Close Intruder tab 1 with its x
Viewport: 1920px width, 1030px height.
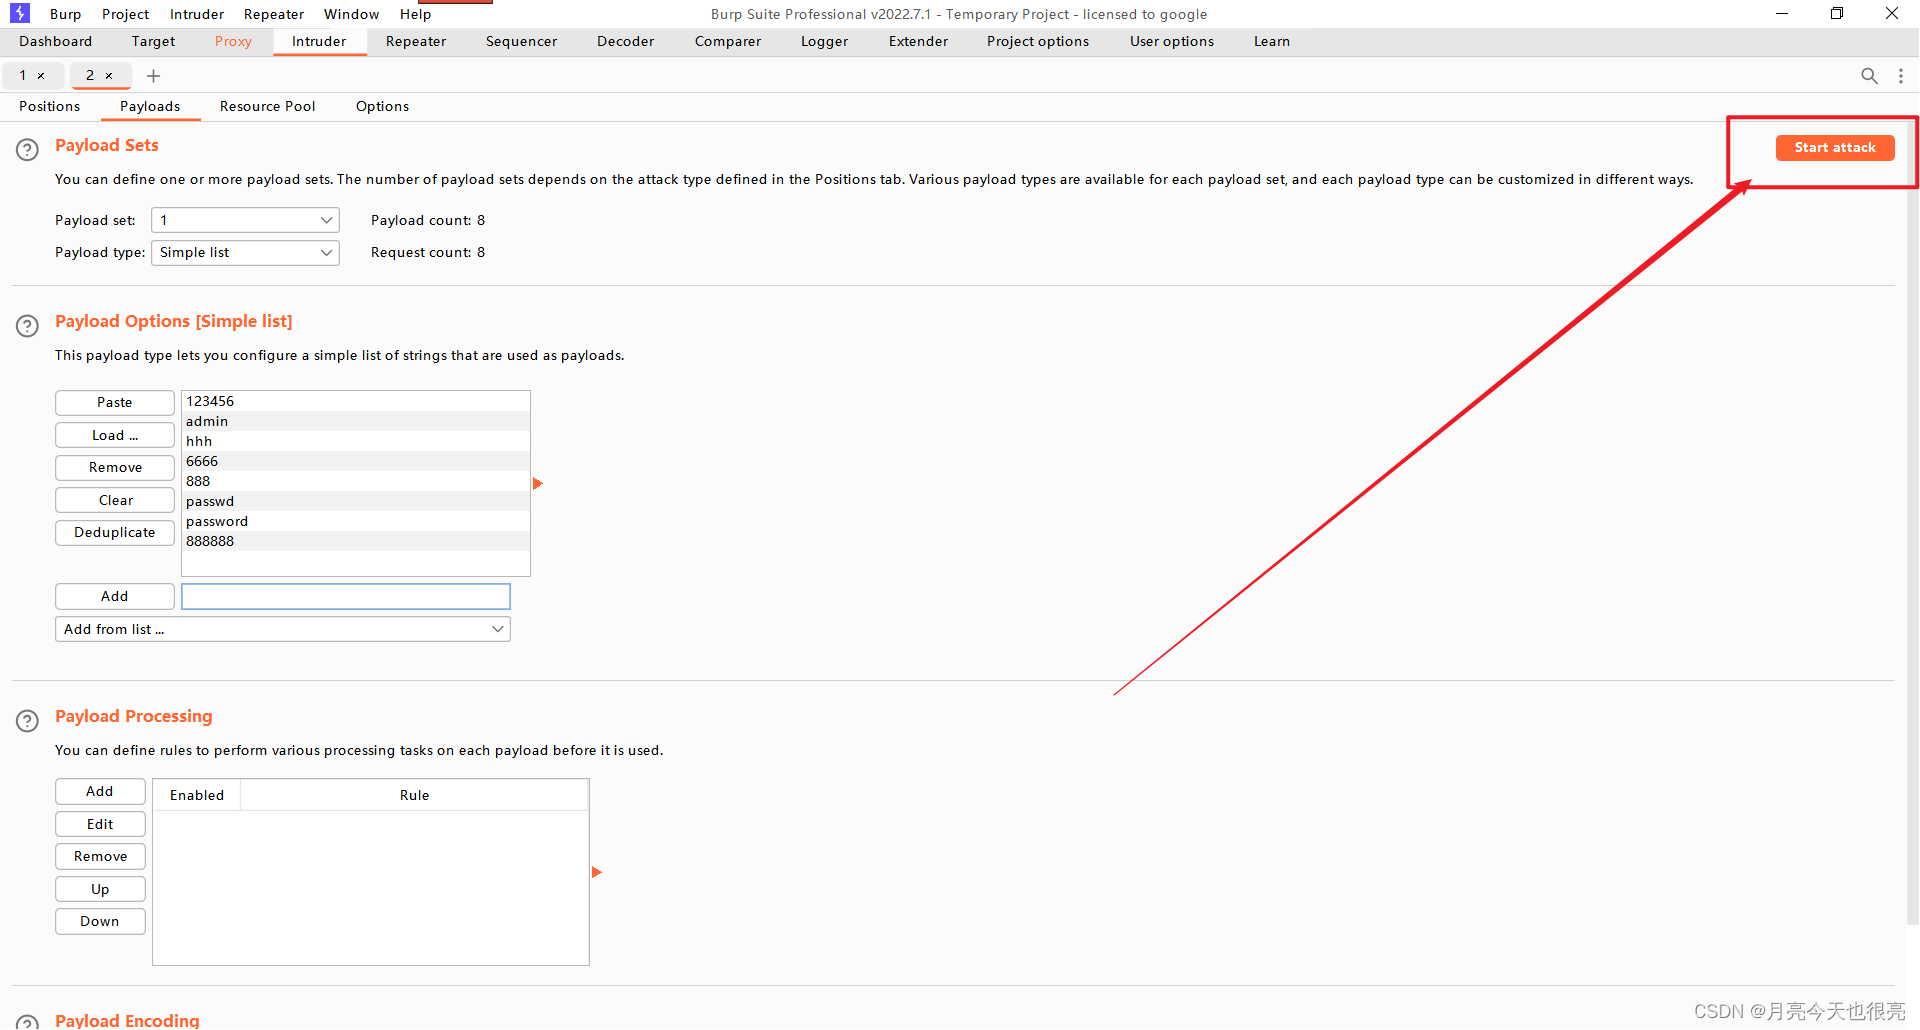coord(41,76)
